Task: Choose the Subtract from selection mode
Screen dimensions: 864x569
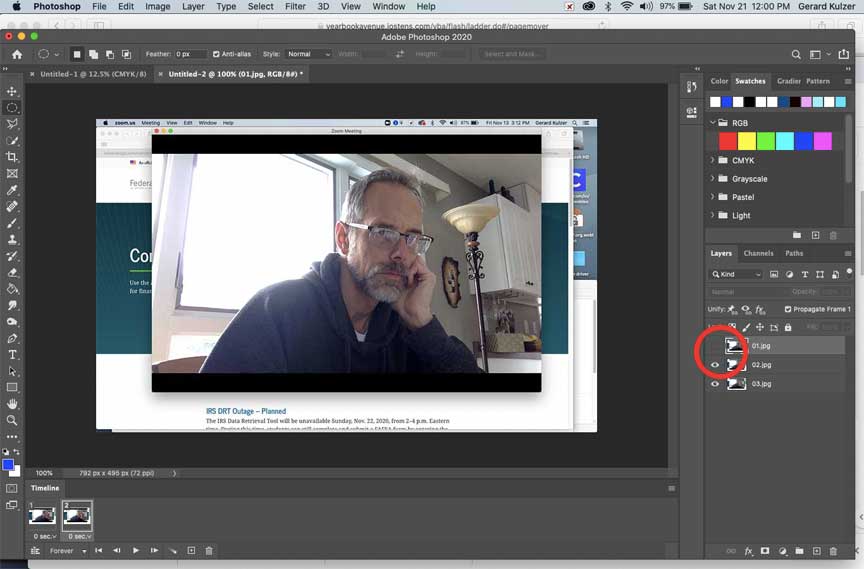Action: tap(110, 54)
